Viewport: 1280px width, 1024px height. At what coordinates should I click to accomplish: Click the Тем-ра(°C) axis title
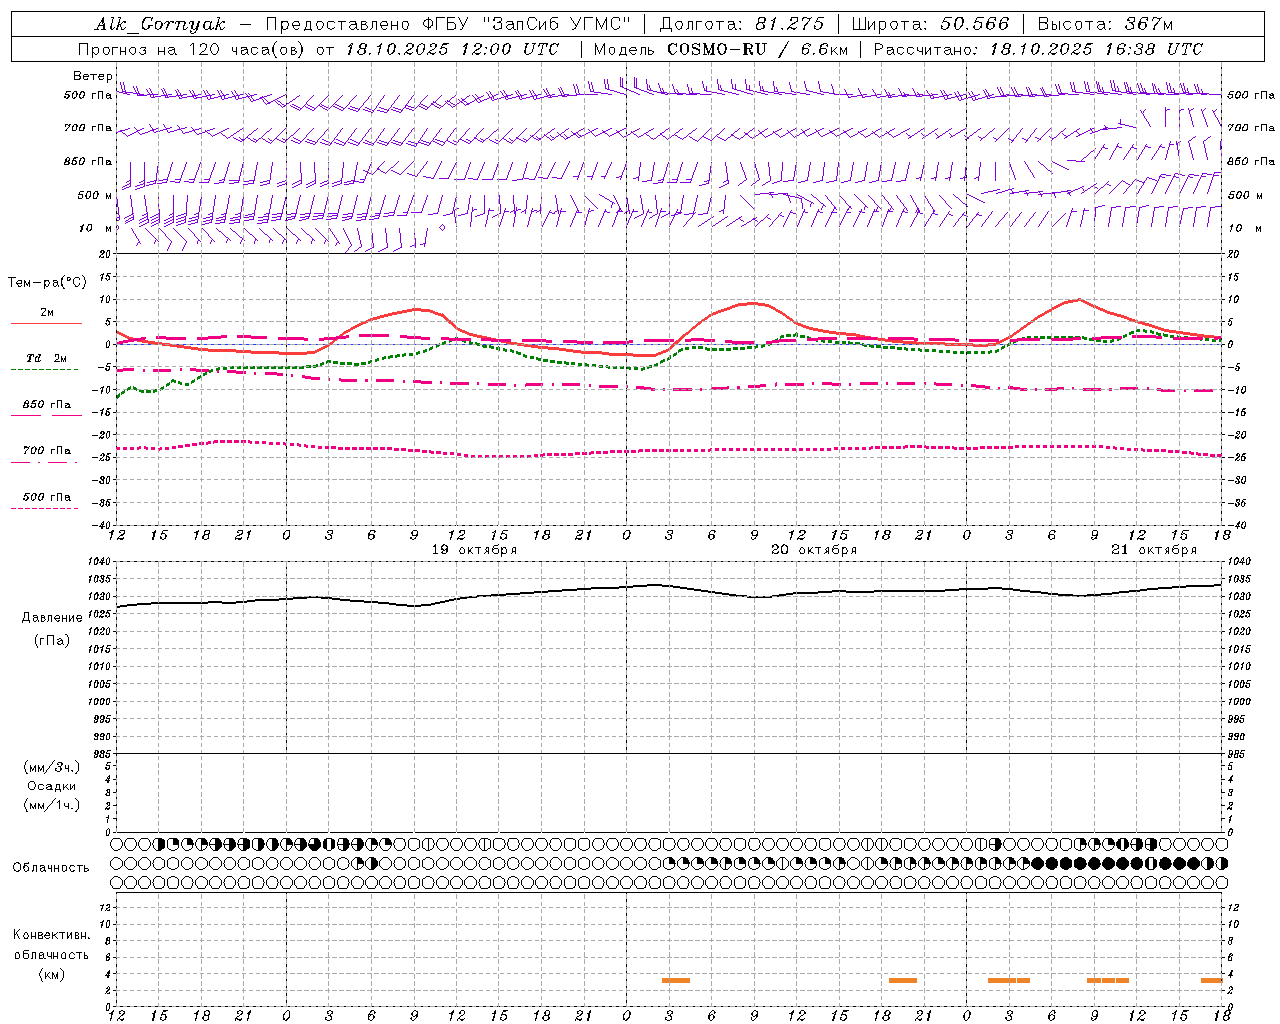coord(47,283)
